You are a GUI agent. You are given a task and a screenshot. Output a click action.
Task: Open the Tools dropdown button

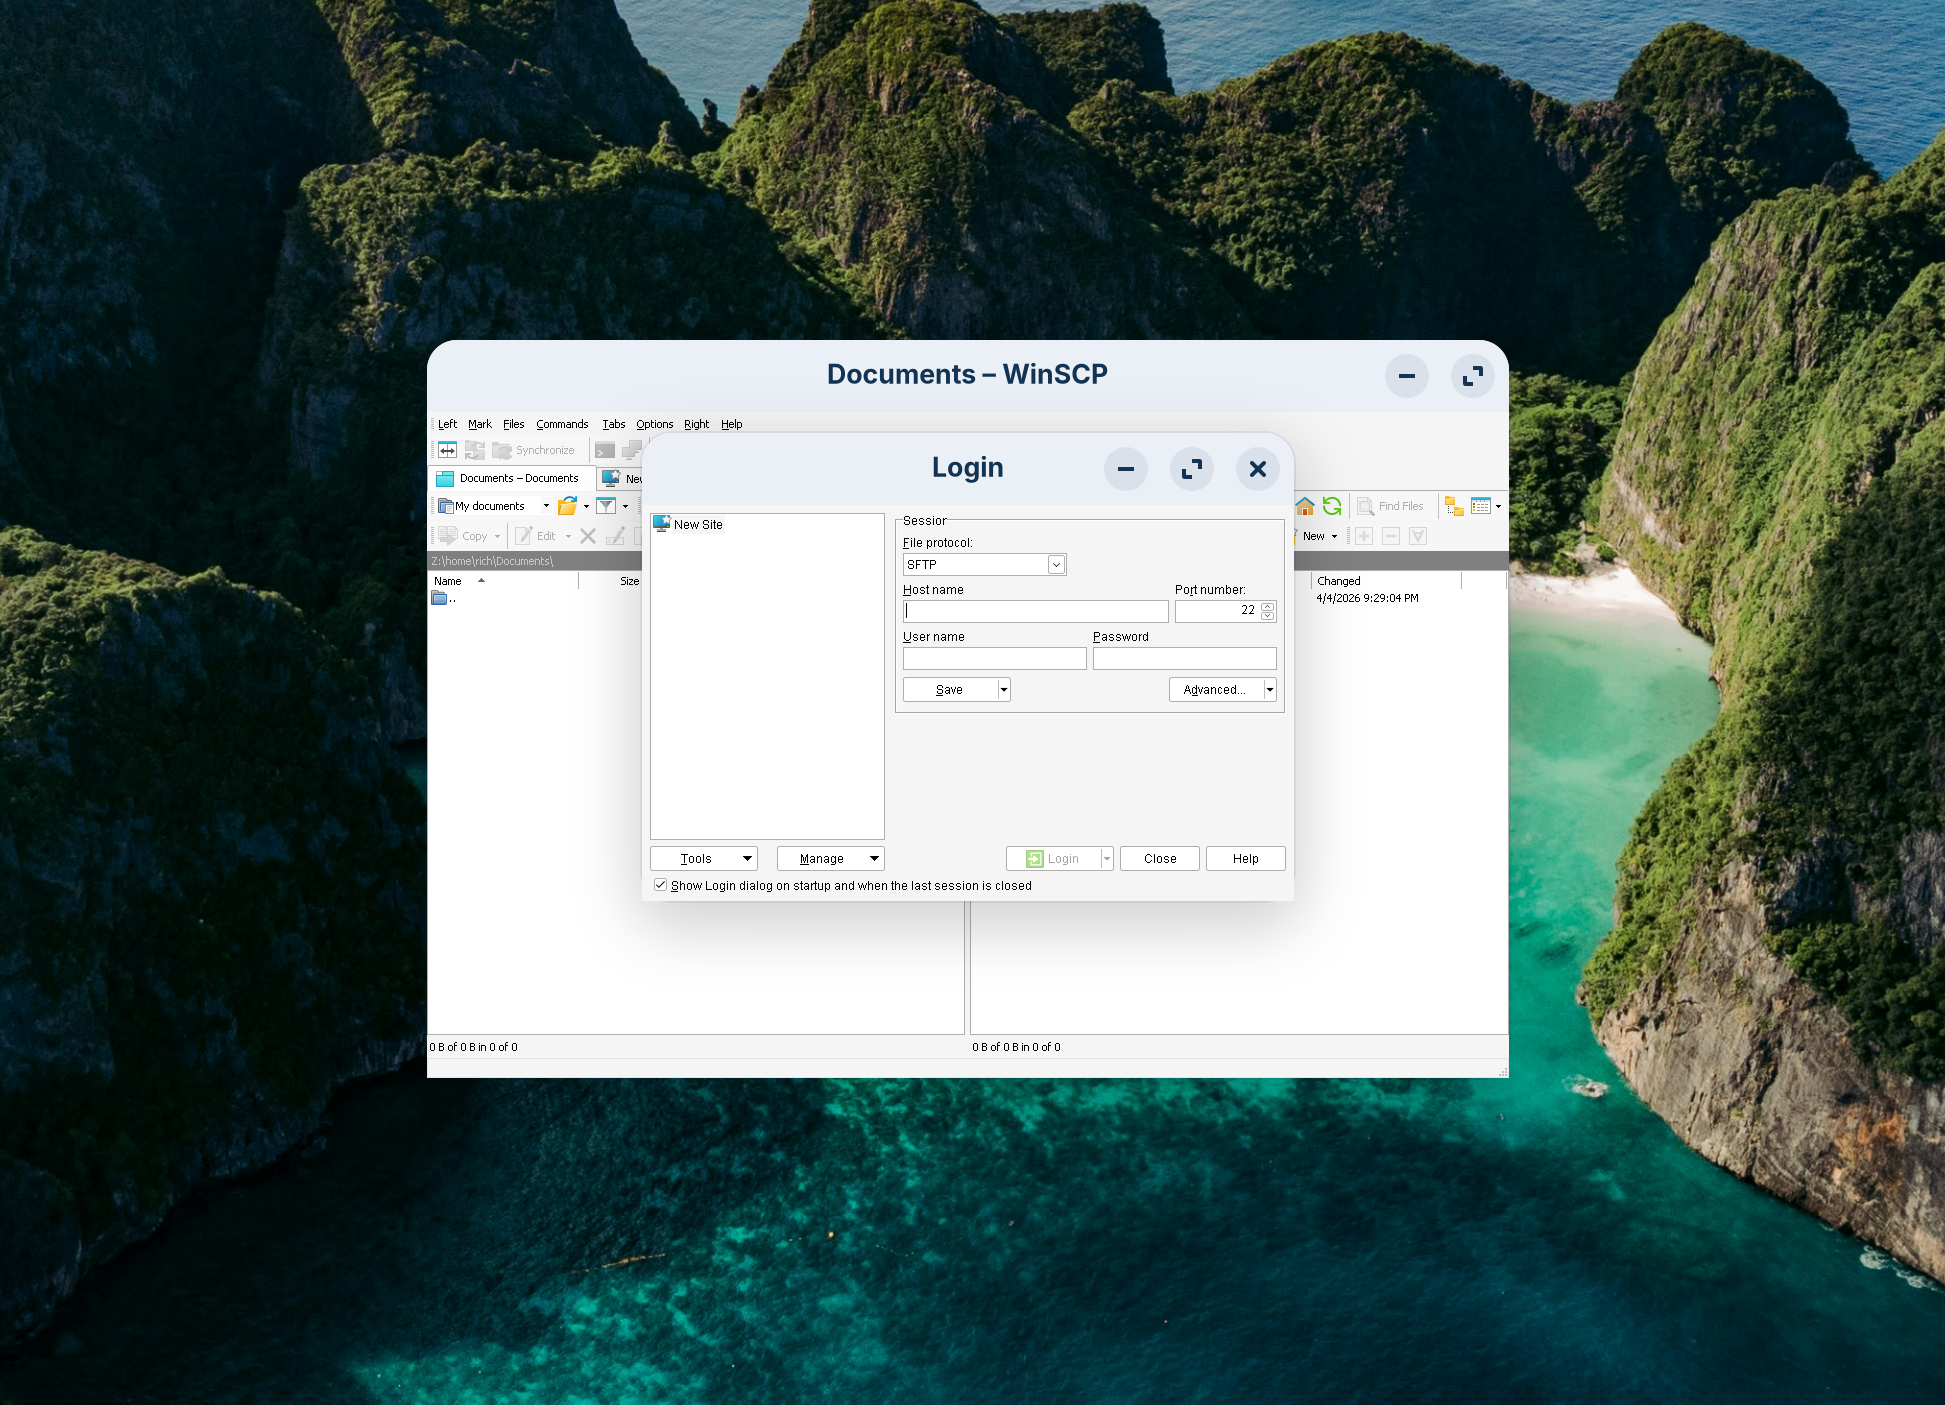(704, 858)
